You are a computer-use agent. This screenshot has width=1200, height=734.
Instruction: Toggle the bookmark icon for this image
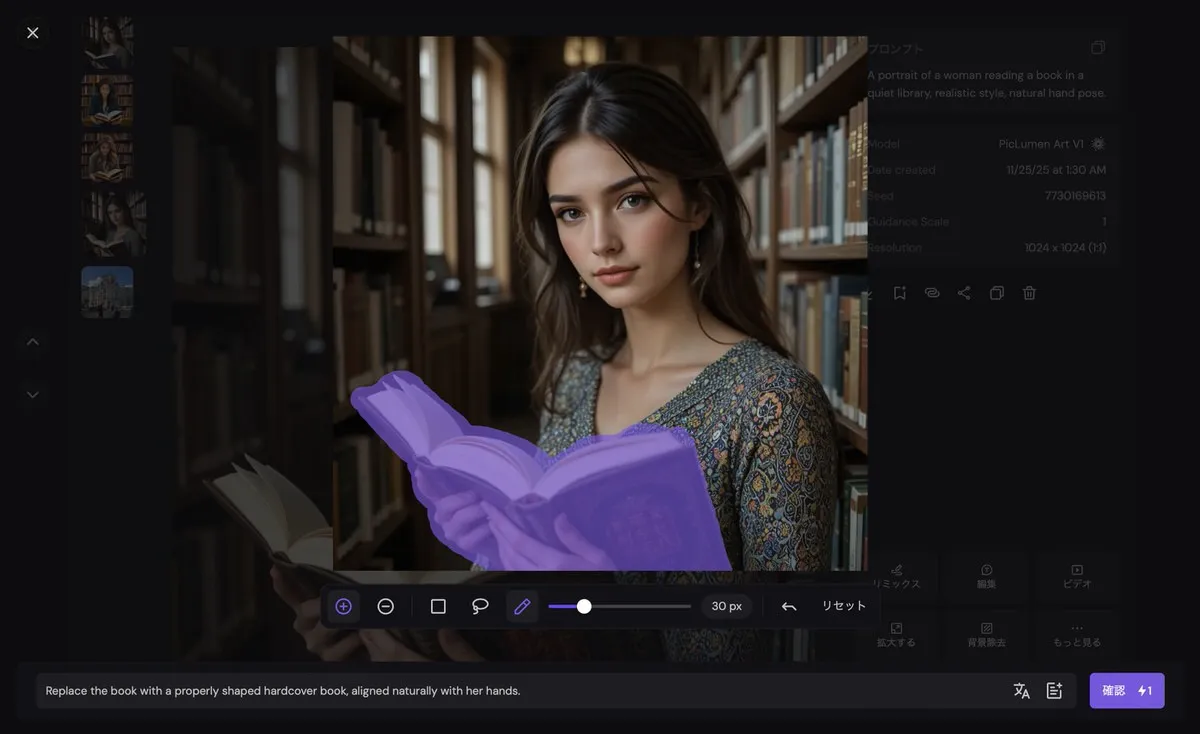pyautogui.click(x=900, y=293)
